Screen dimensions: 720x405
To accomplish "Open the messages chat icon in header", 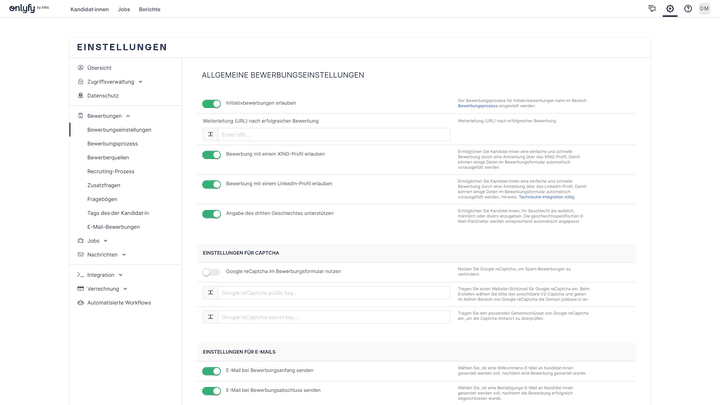I will pos(652,9).
